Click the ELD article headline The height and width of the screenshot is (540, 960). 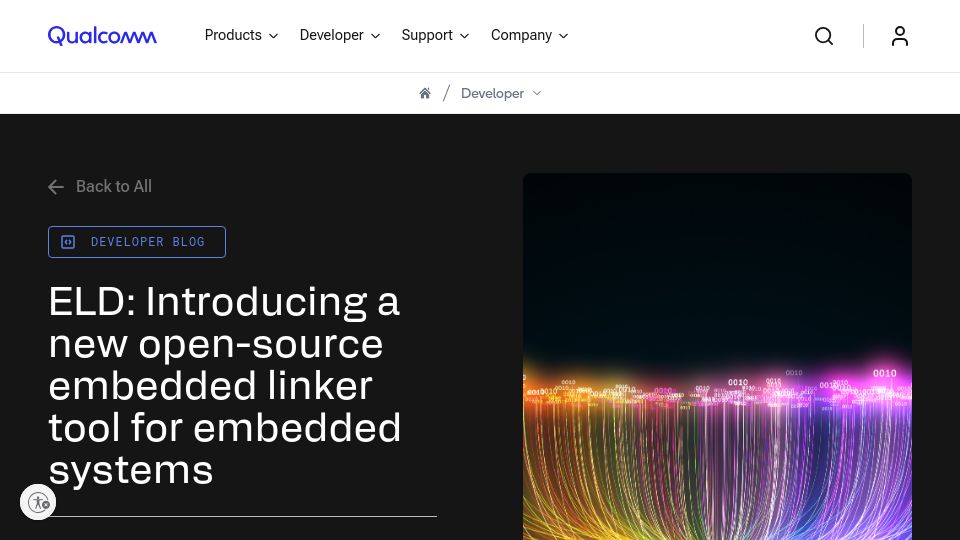[225, 385]
